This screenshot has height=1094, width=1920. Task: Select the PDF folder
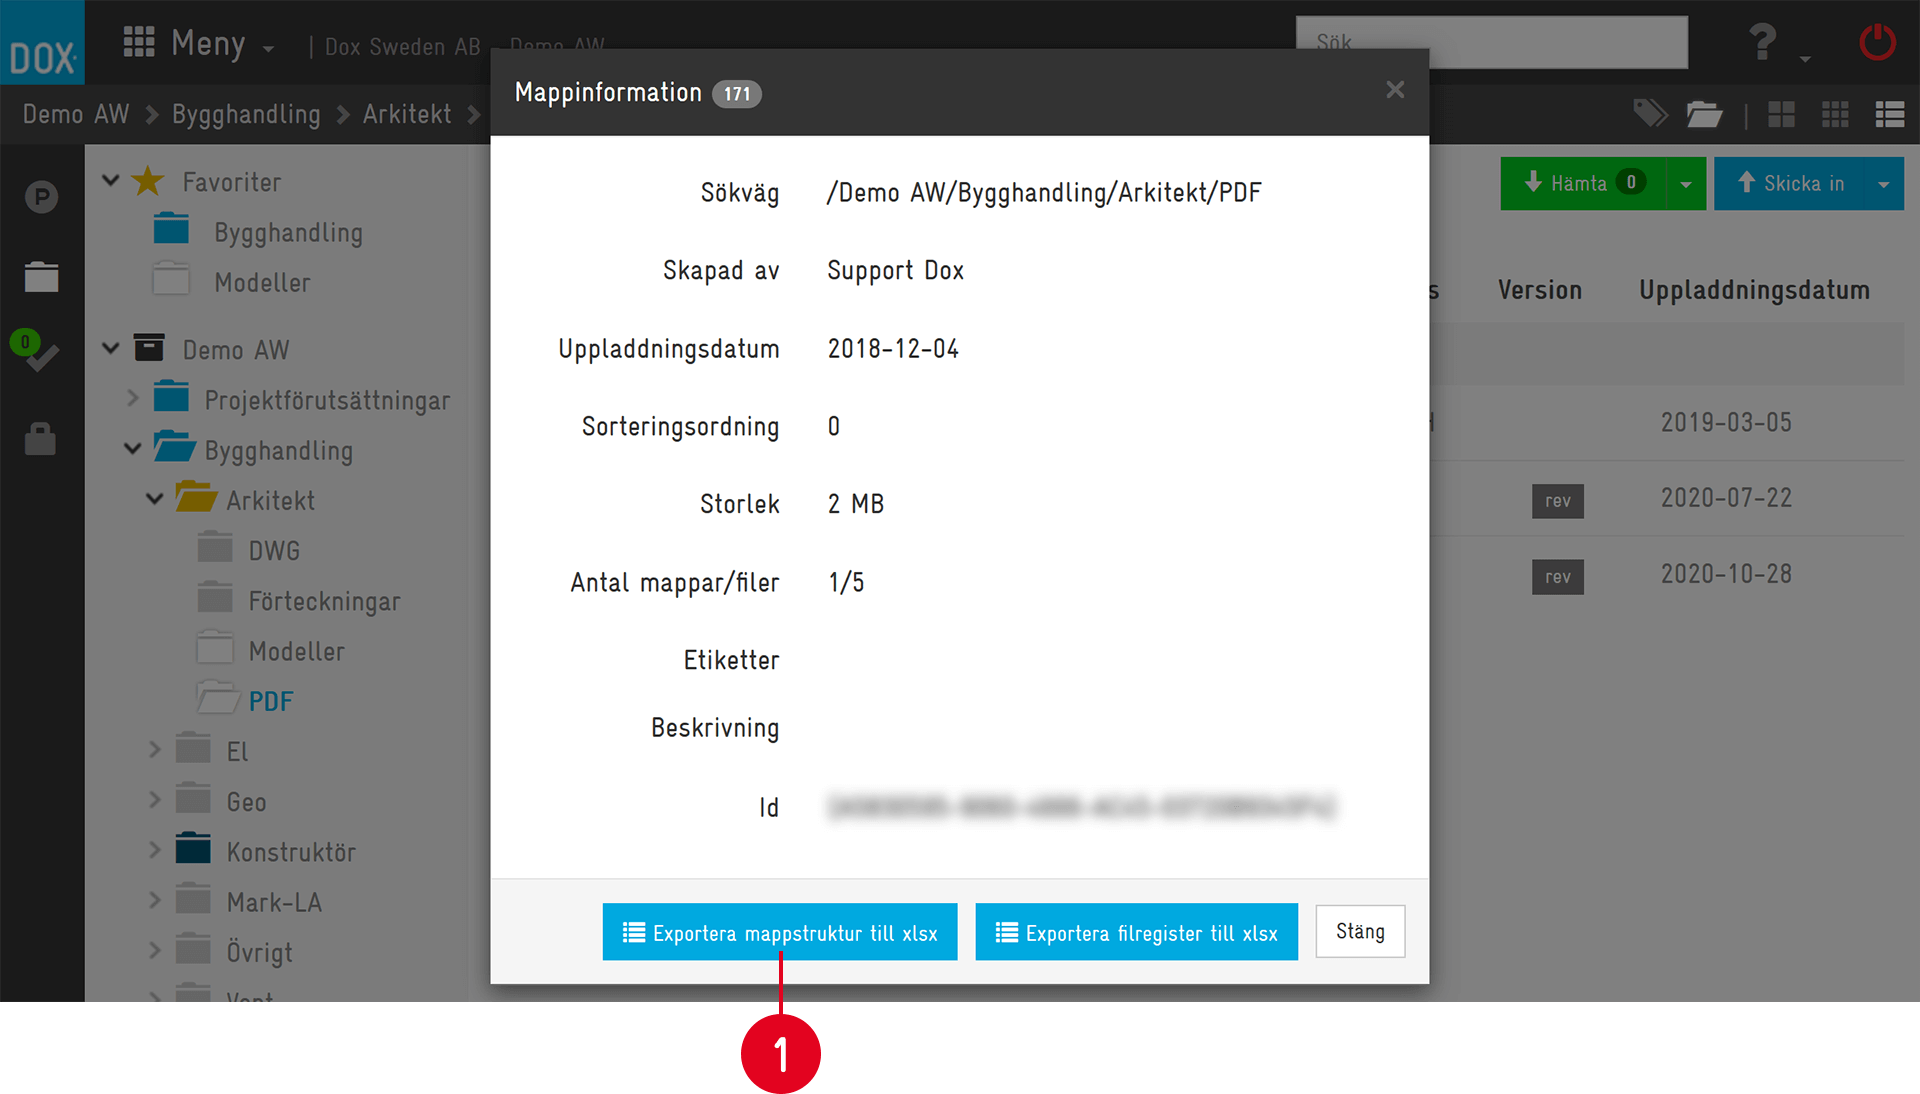(x=270, y=701)
